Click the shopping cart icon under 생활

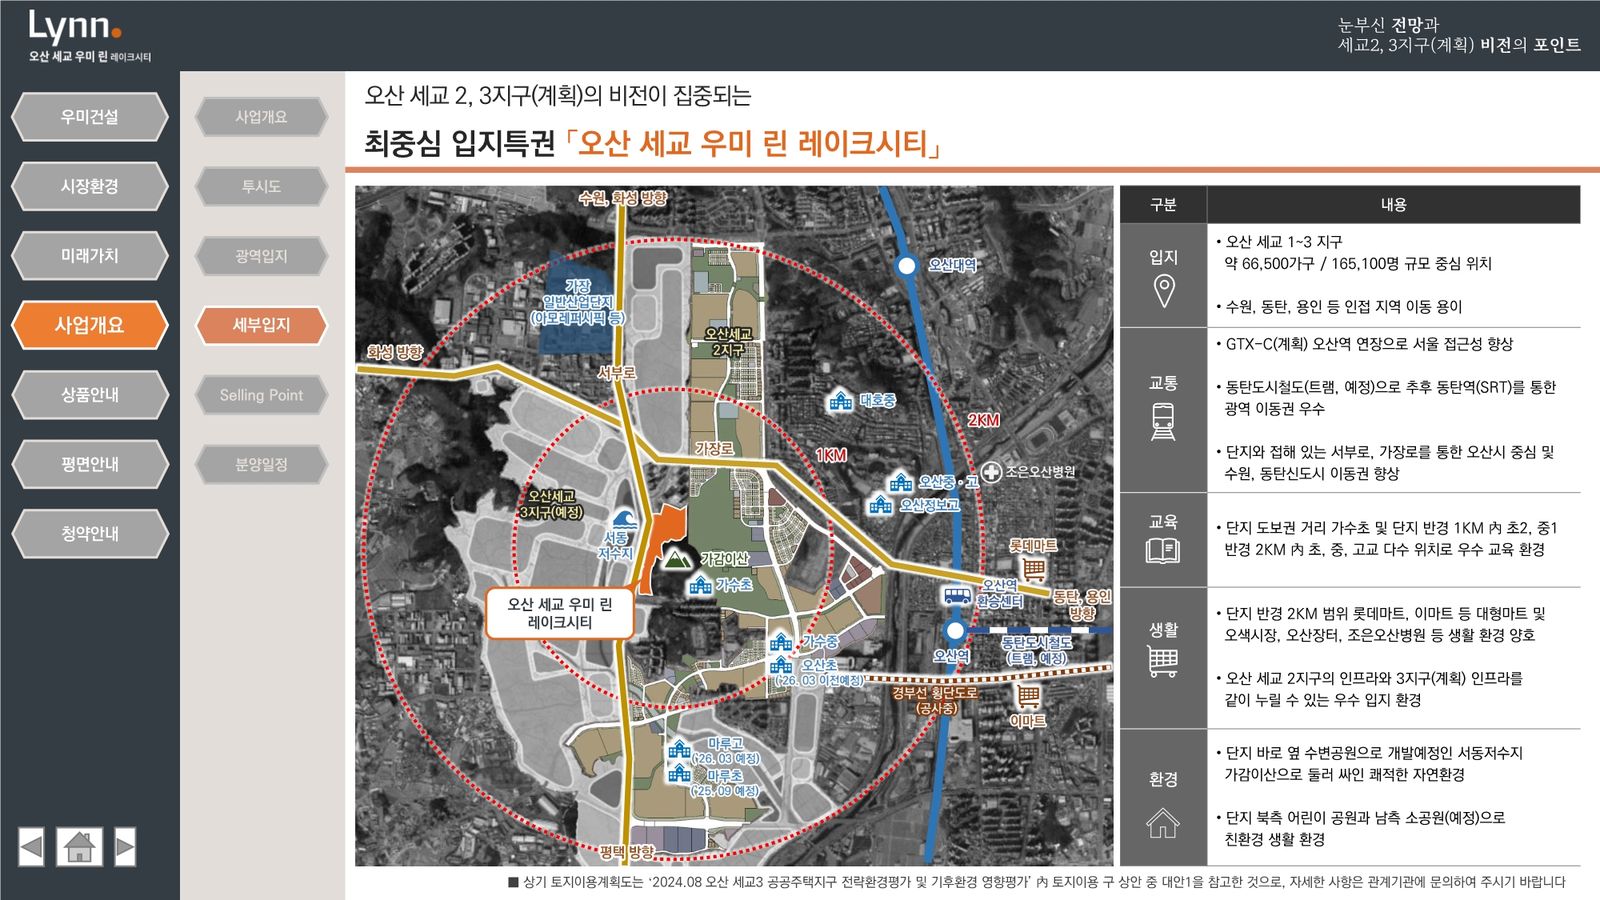tap(1163, 661)
